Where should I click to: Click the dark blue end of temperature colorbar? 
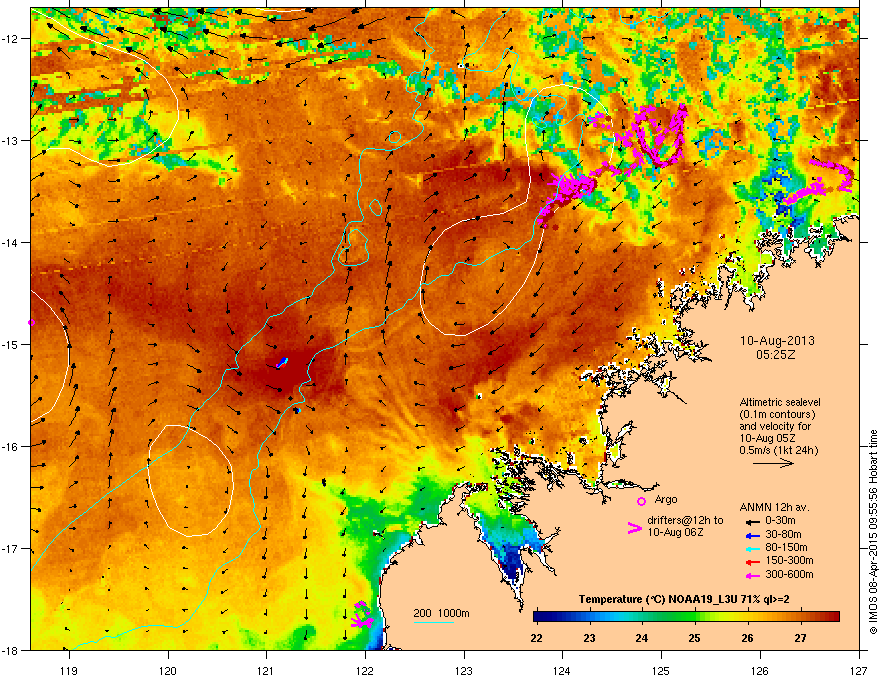[x=539, y=617]
